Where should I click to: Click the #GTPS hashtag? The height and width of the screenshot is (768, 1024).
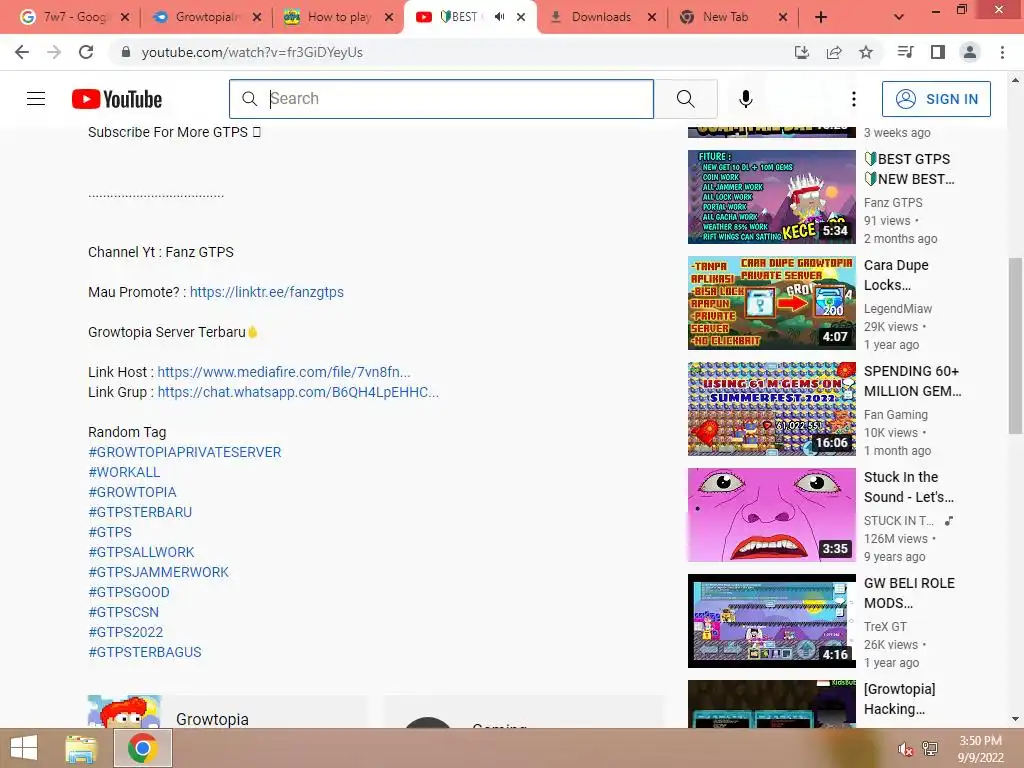pyautogui.click(x=110, y=532)
